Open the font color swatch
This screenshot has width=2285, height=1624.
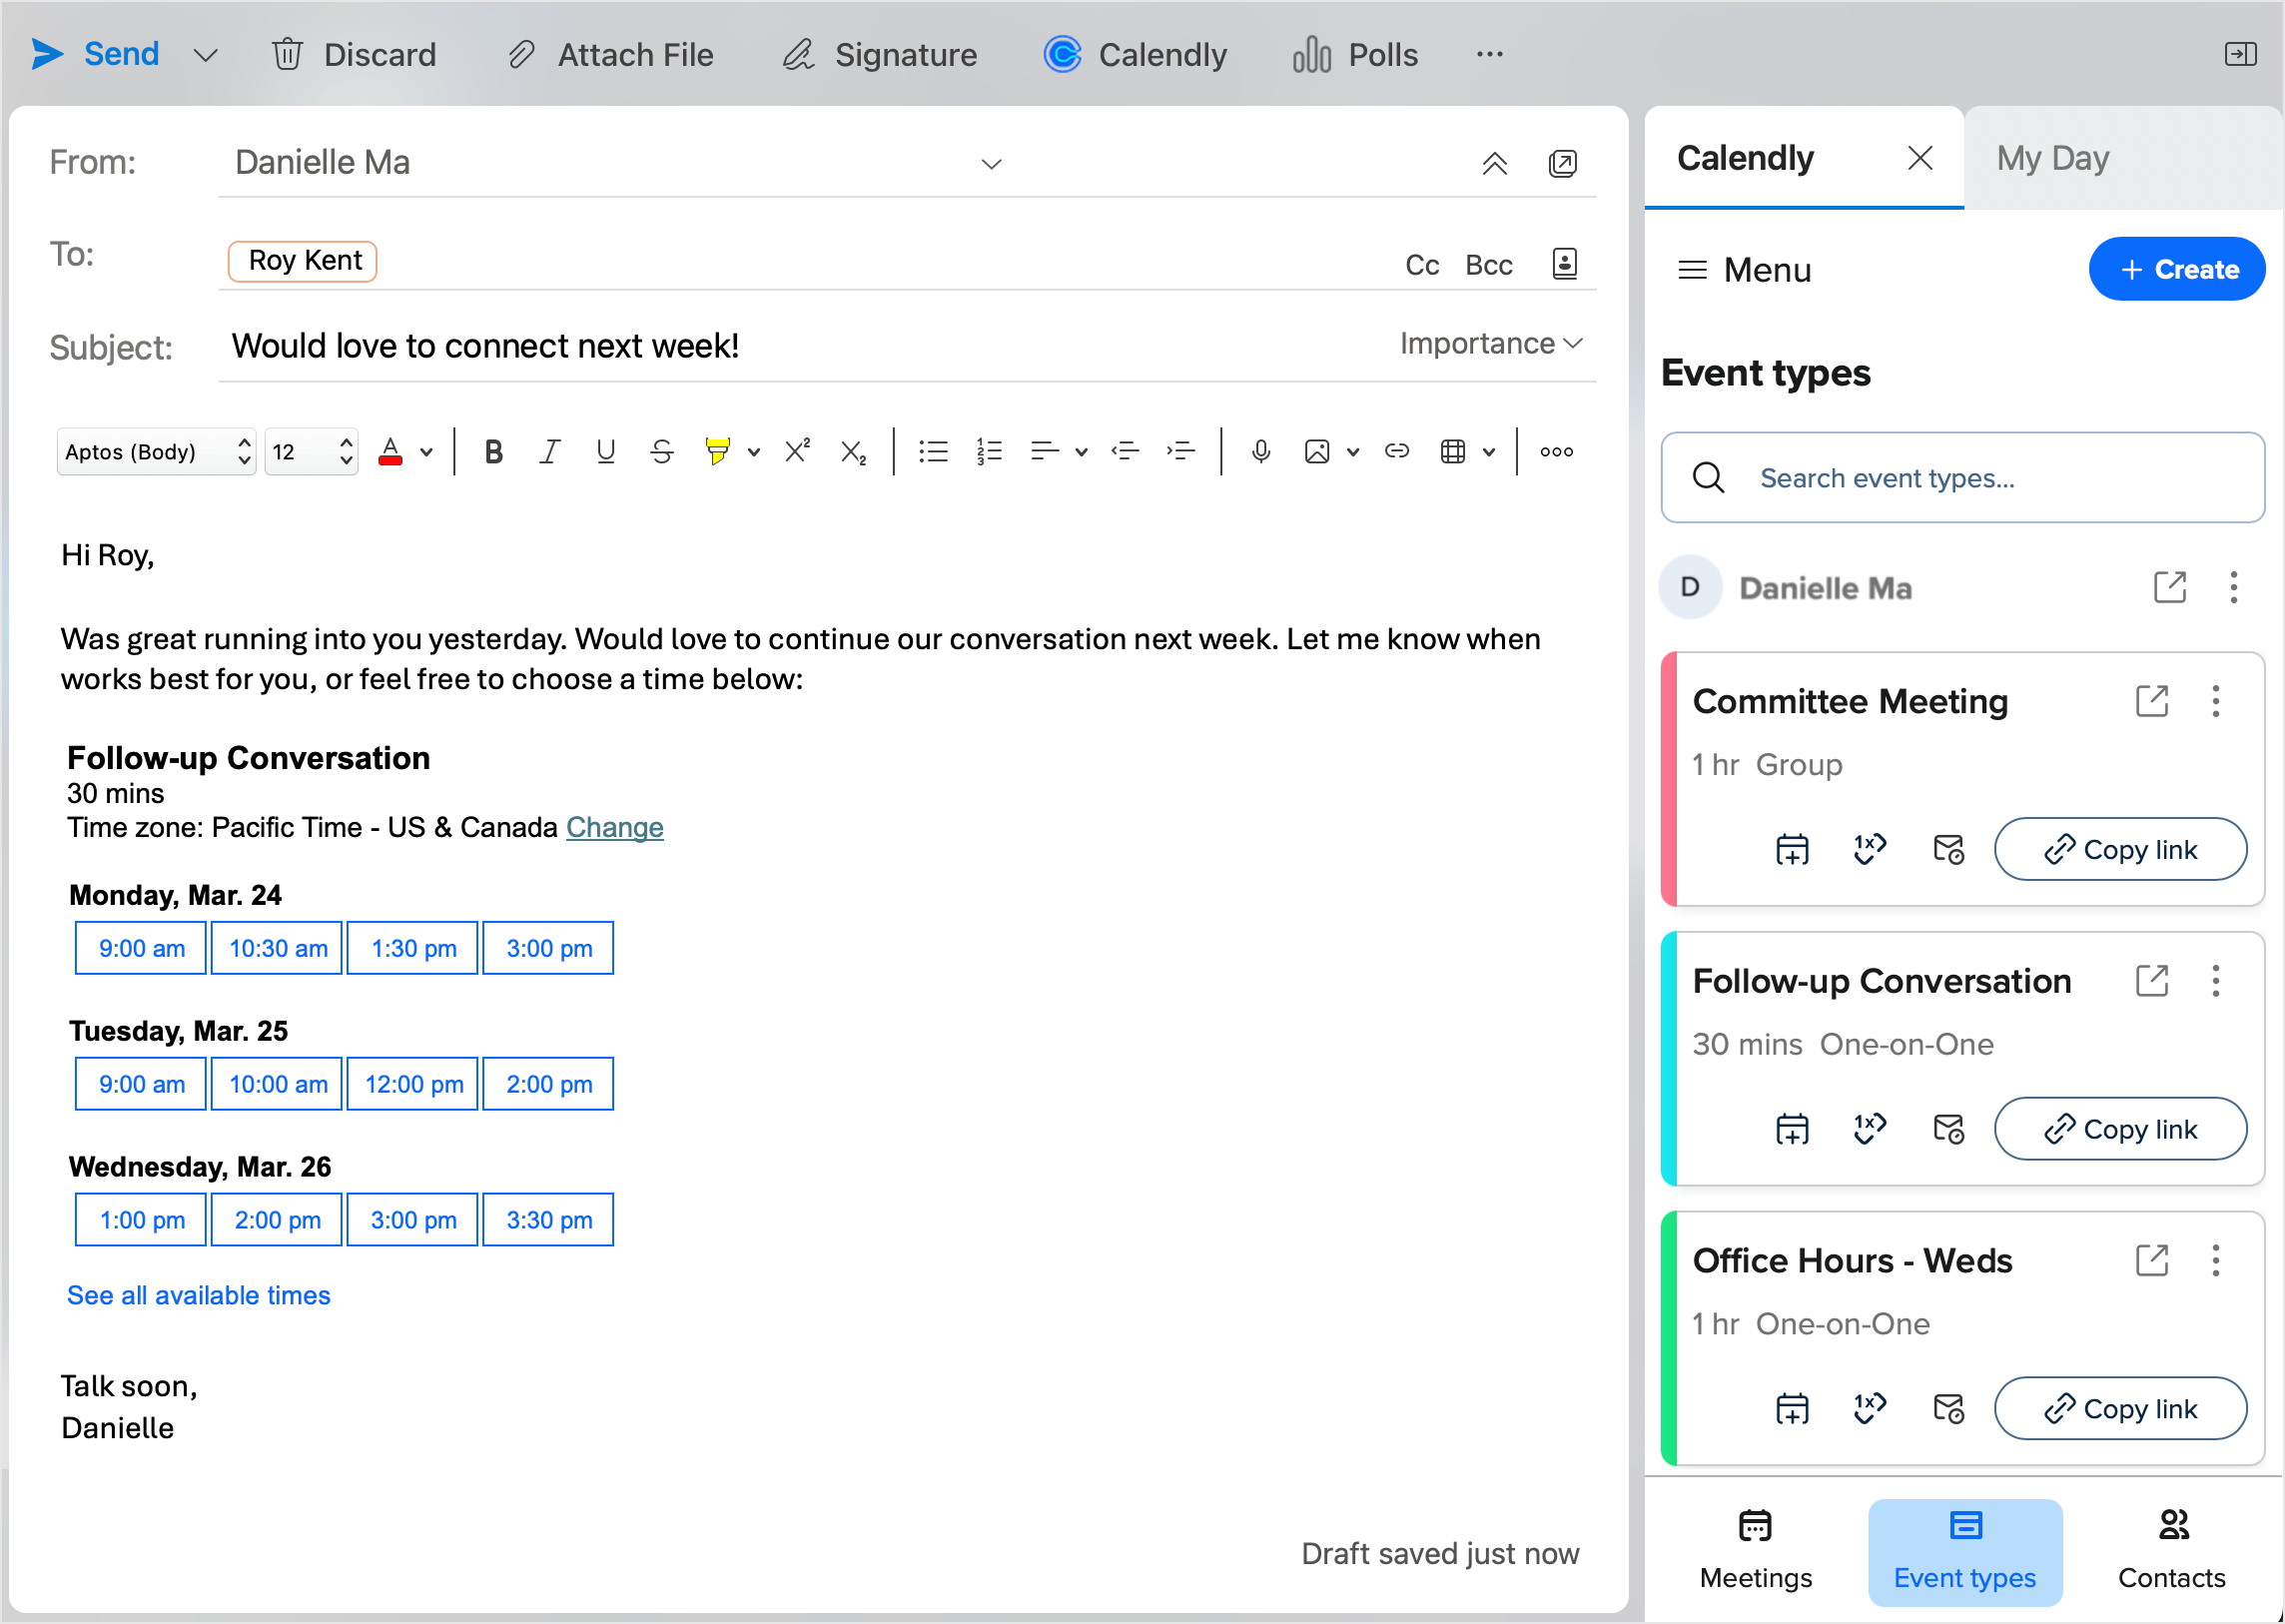click(391, 452)
